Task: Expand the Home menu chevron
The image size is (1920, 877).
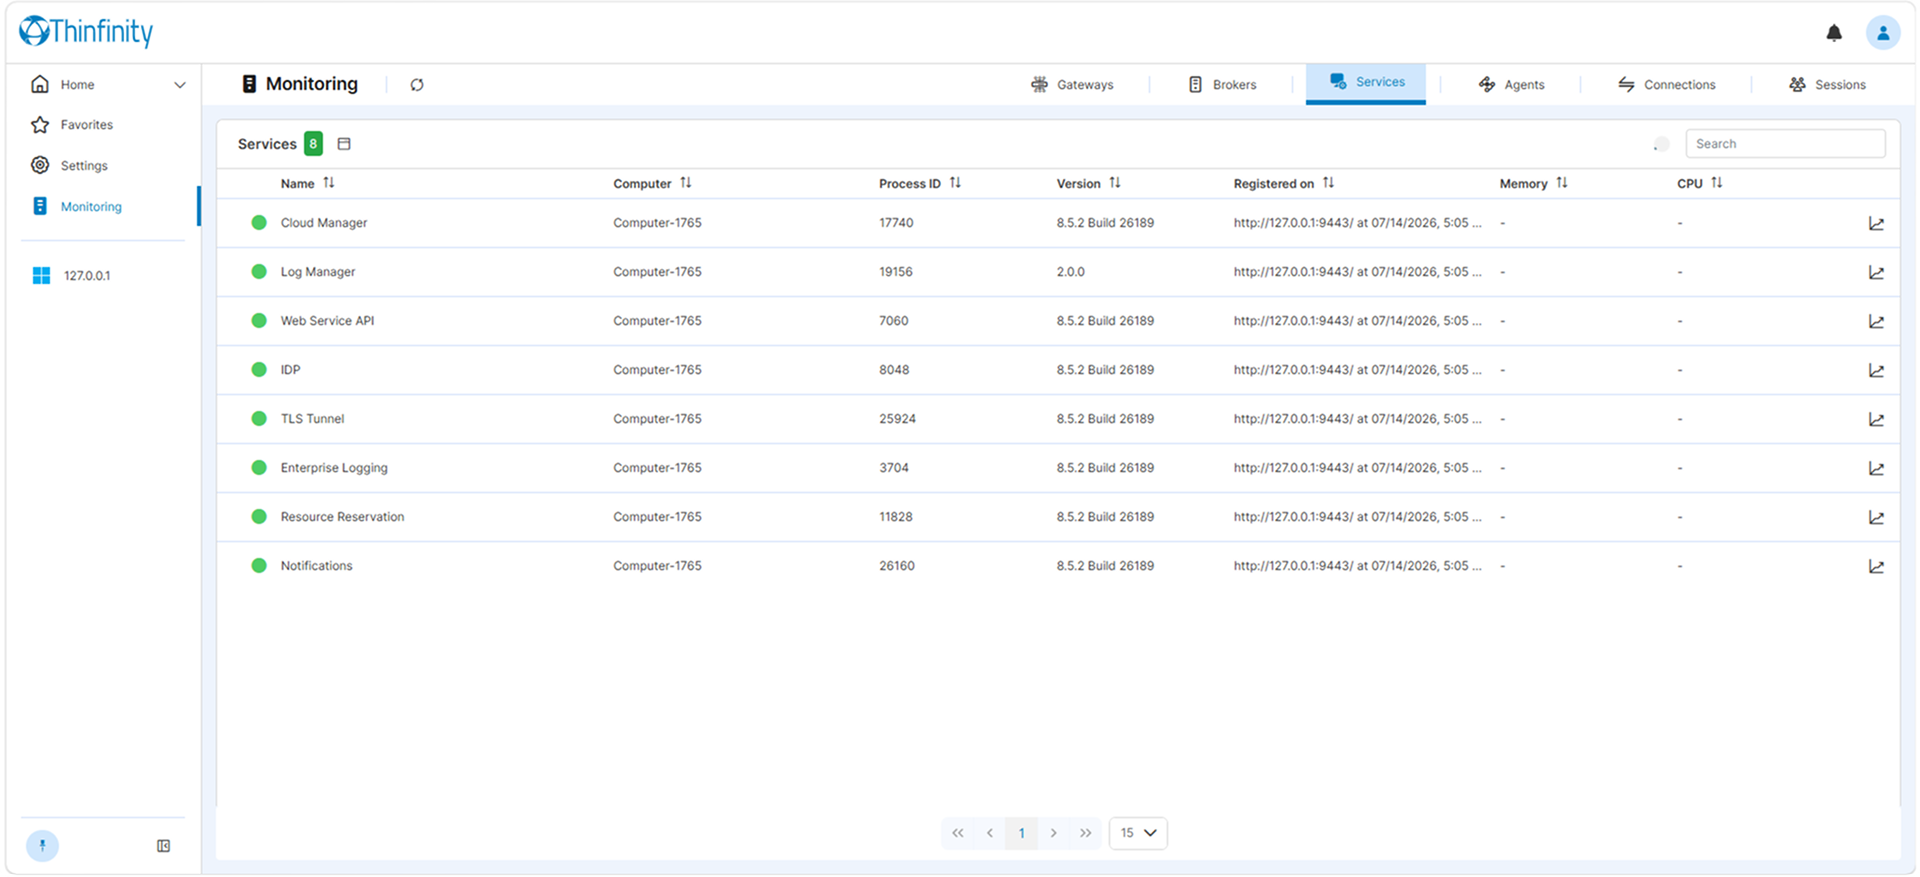Action: coord(180,85)
